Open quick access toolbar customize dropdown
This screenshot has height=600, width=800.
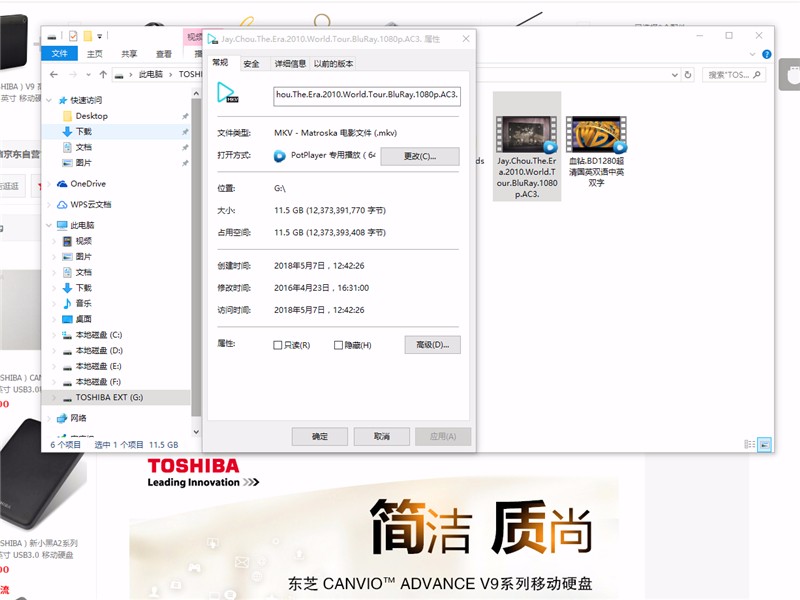[99, 36]
